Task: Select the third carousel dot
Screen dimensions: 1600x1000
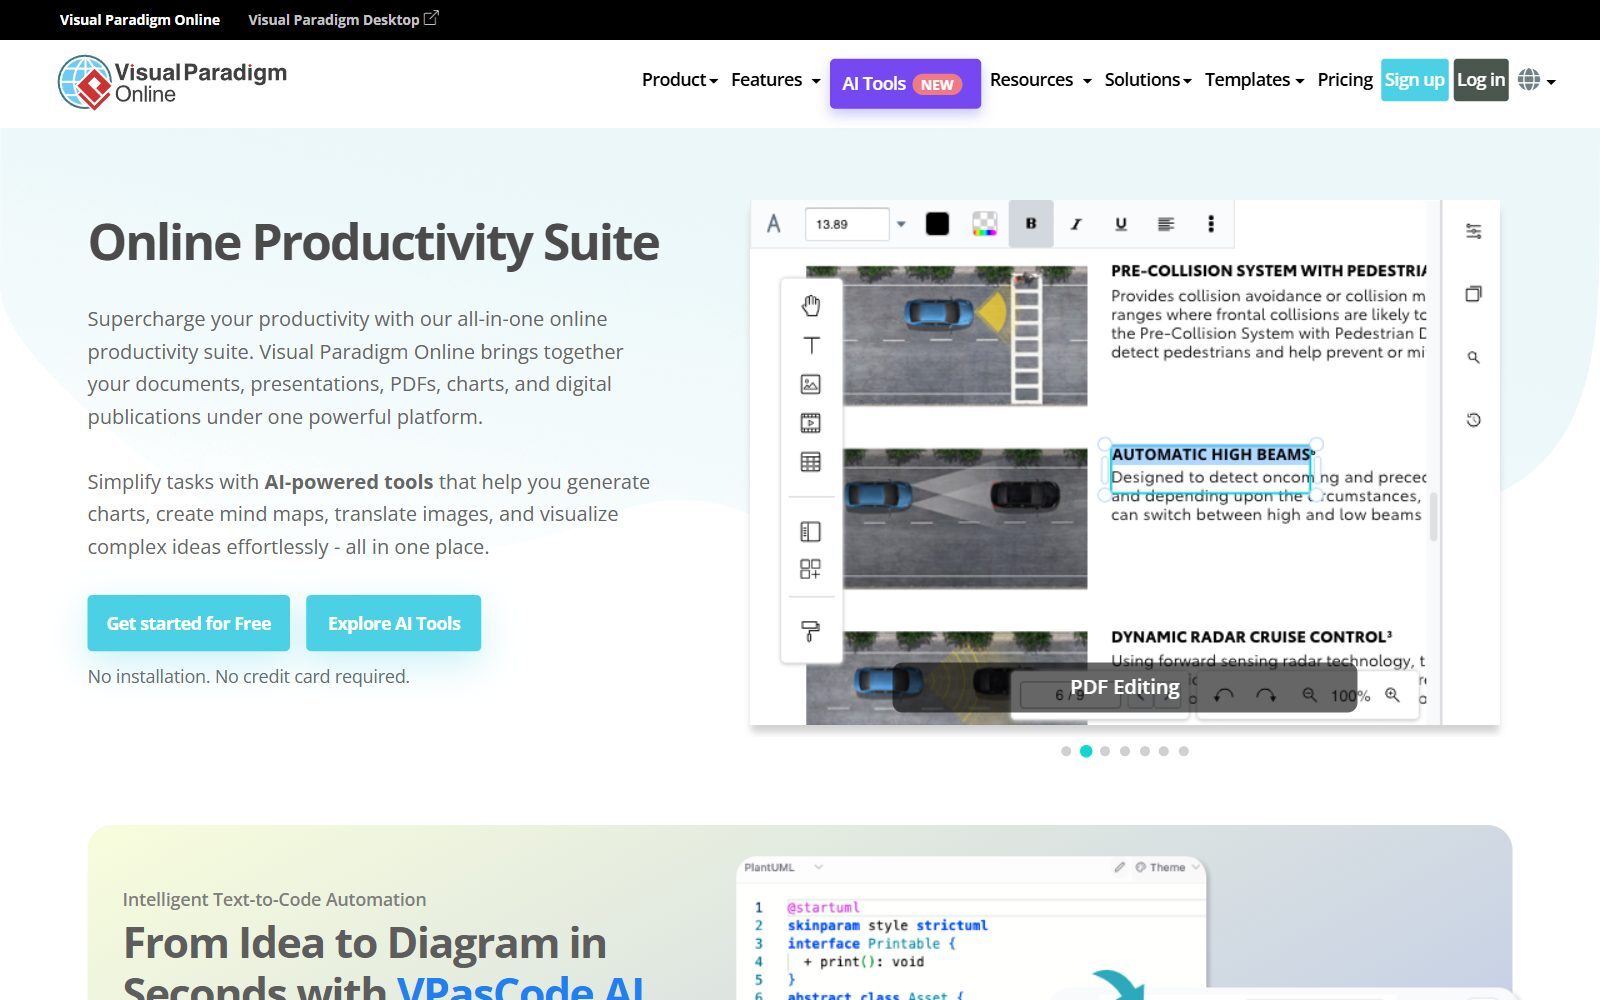Action: 1105,751
